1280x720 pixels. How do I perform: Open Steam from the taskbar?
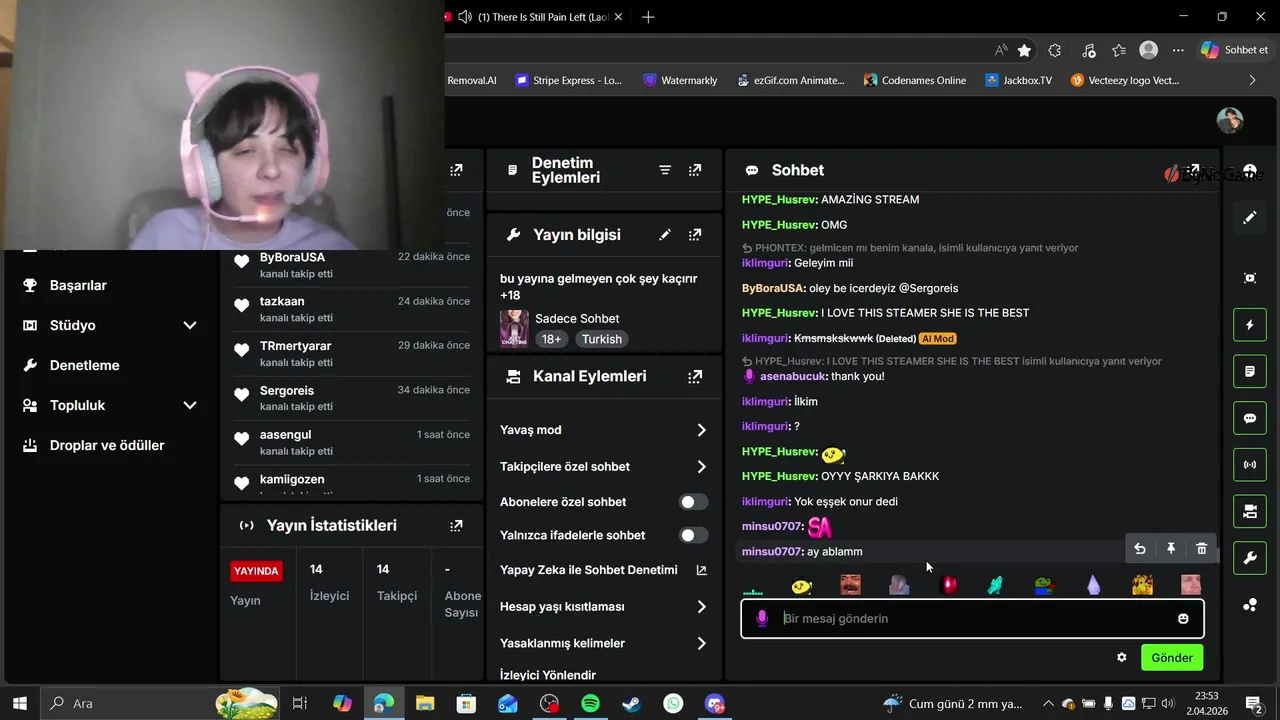(x=631, y=704)
